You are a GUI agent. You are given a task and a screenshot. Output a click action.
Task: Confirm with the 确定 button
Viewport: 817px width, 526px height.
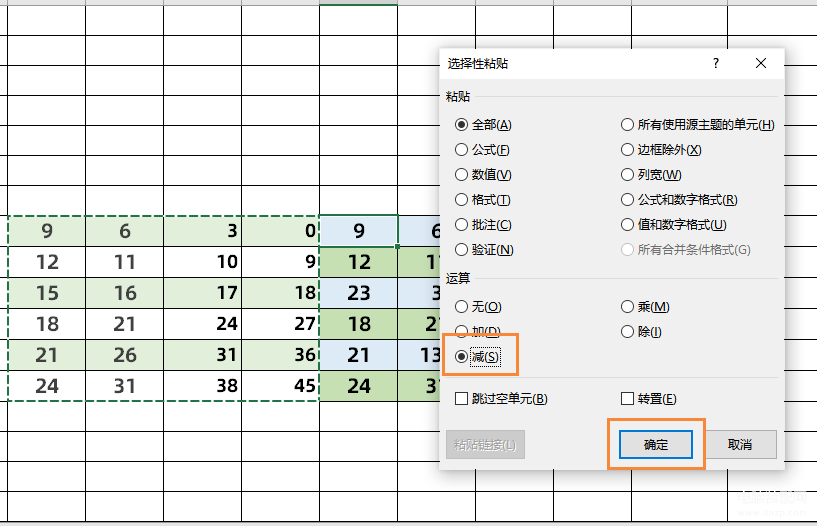[x=656, y=445]
